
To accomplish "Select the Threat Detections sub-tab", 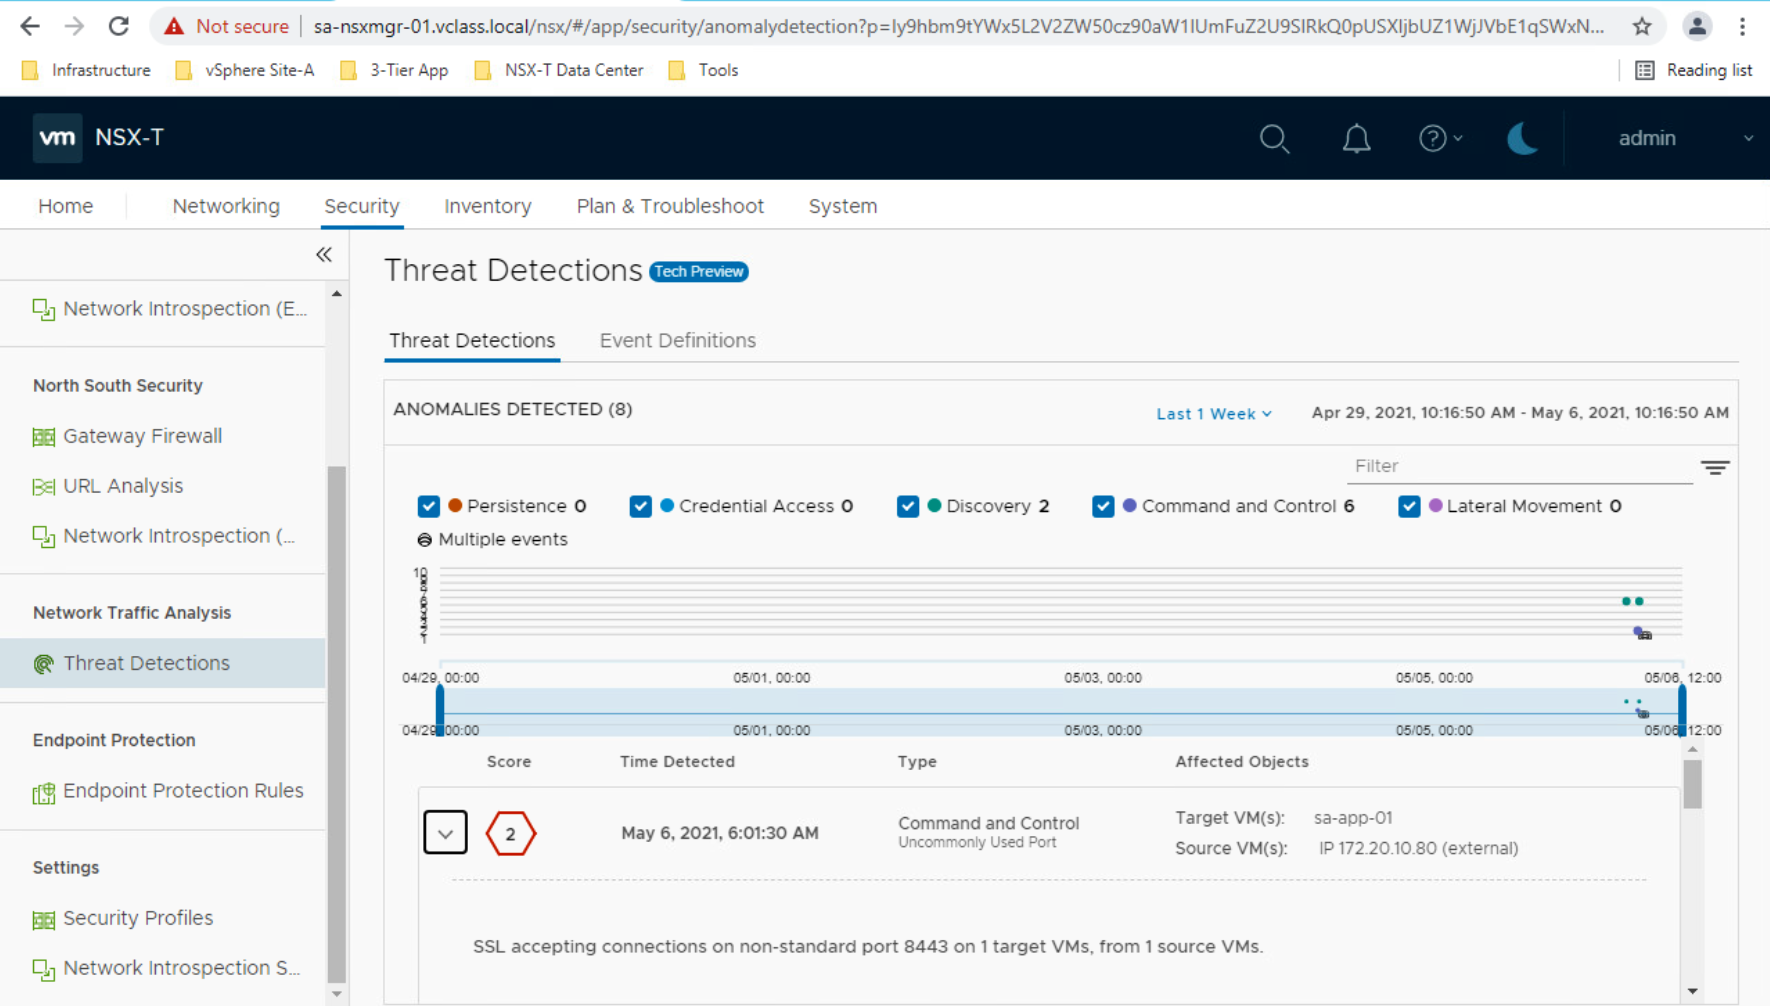I will click(x=472, y=340).
